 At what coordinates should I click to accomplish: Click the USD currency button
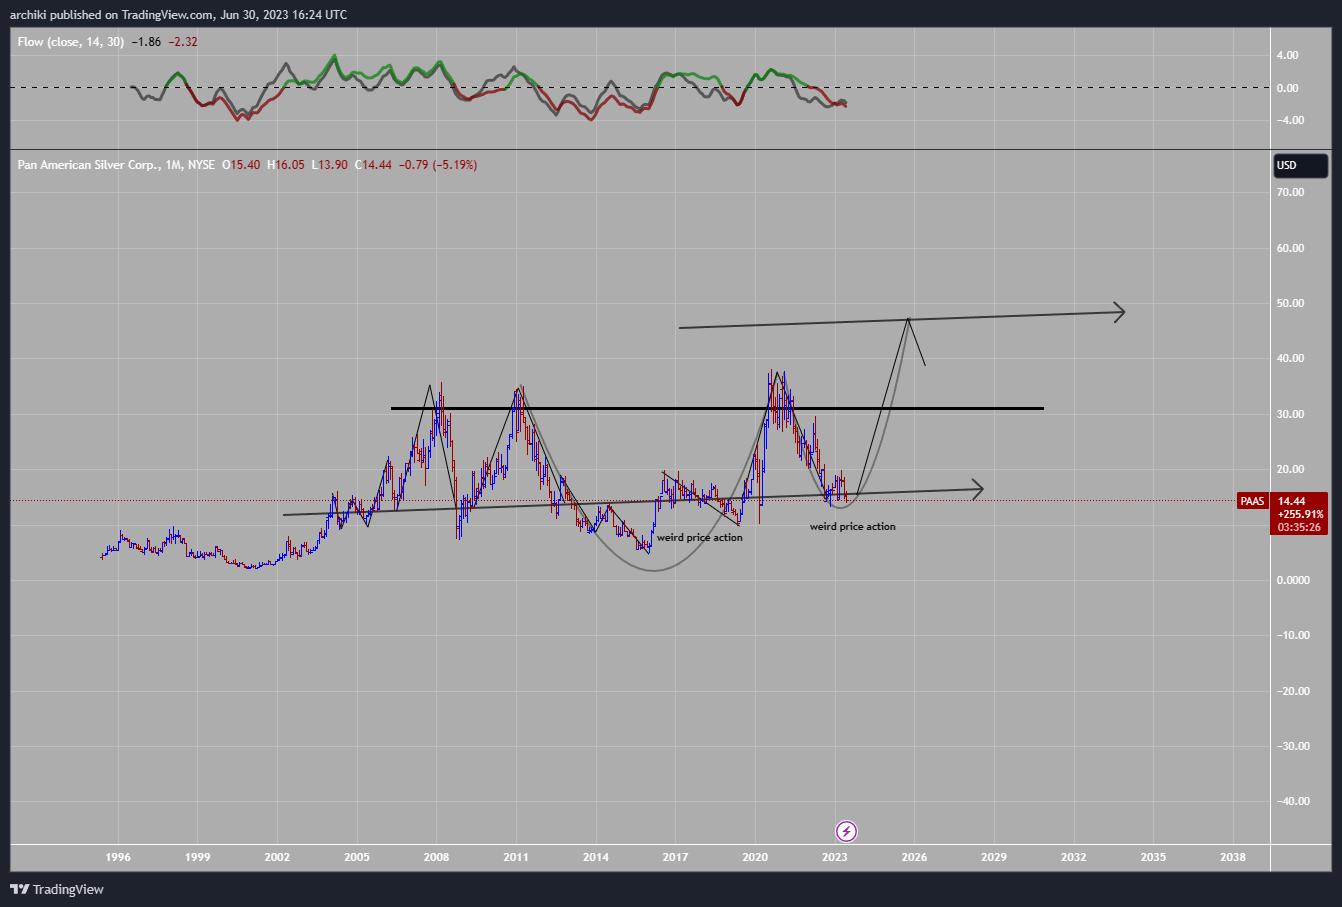[x=1301, y=165]
